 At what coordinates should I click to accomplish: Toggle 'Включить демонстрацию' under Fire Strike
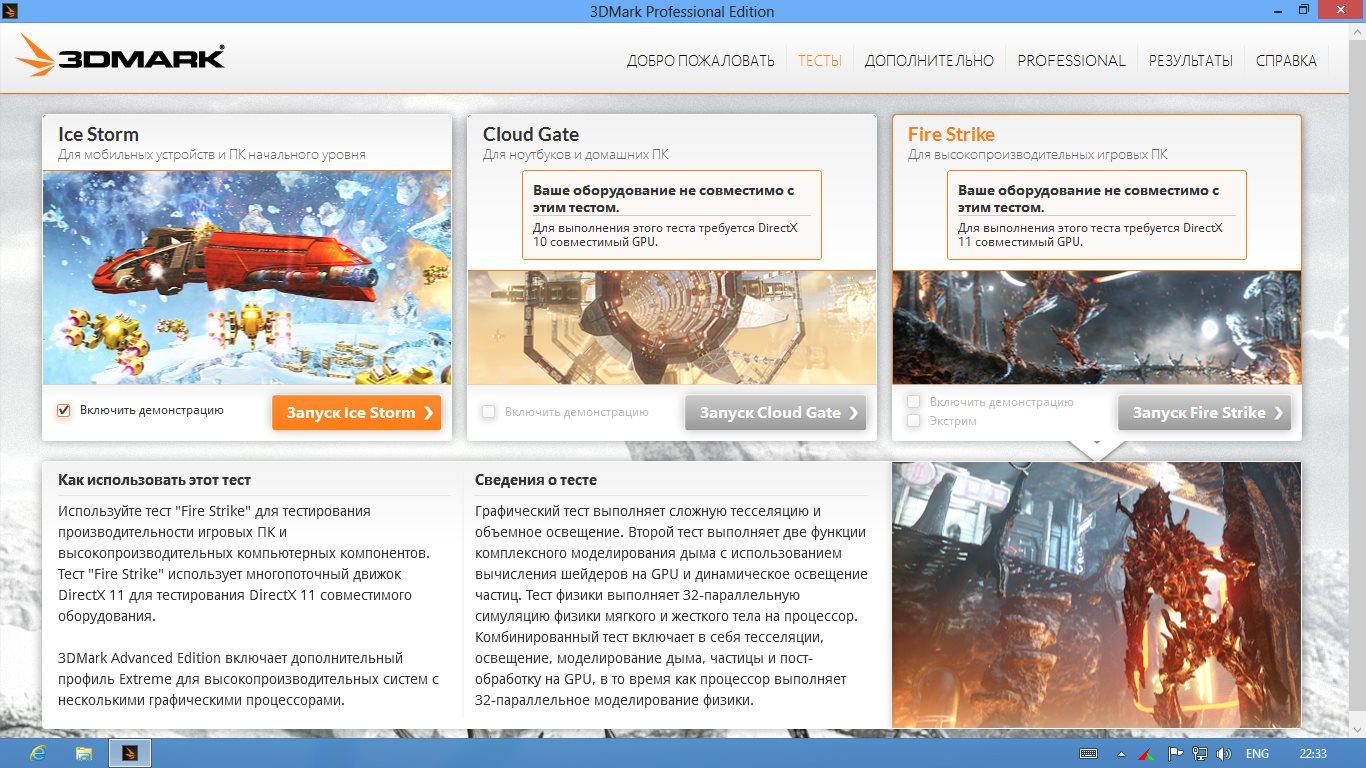(x=913, y=402)
